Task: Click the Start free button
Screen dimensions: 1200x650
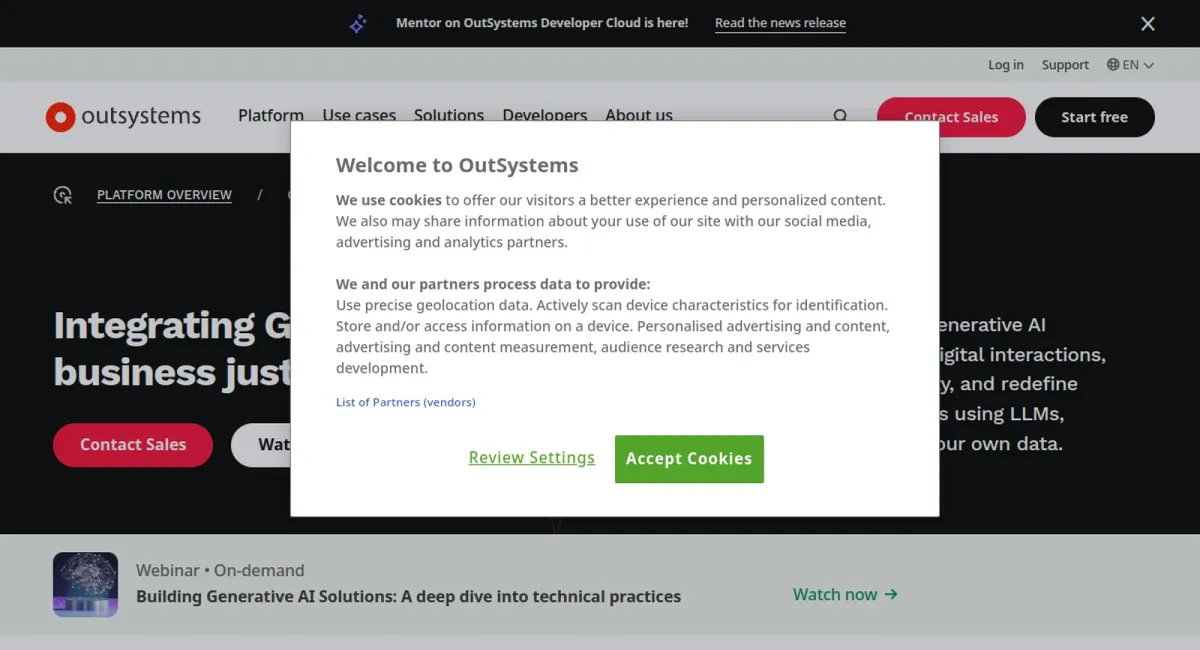Action: coord(1095,117)
